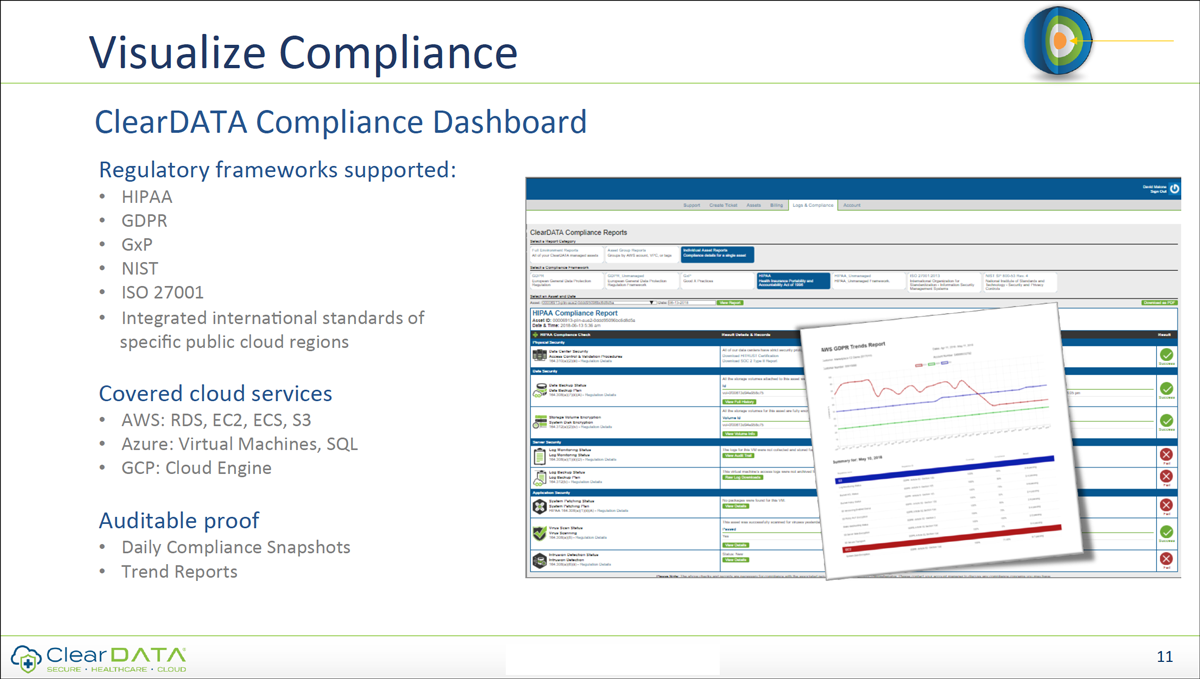
Task: Click Fail icon for Intrusion Detection Status
Action: click(1166, 560)
